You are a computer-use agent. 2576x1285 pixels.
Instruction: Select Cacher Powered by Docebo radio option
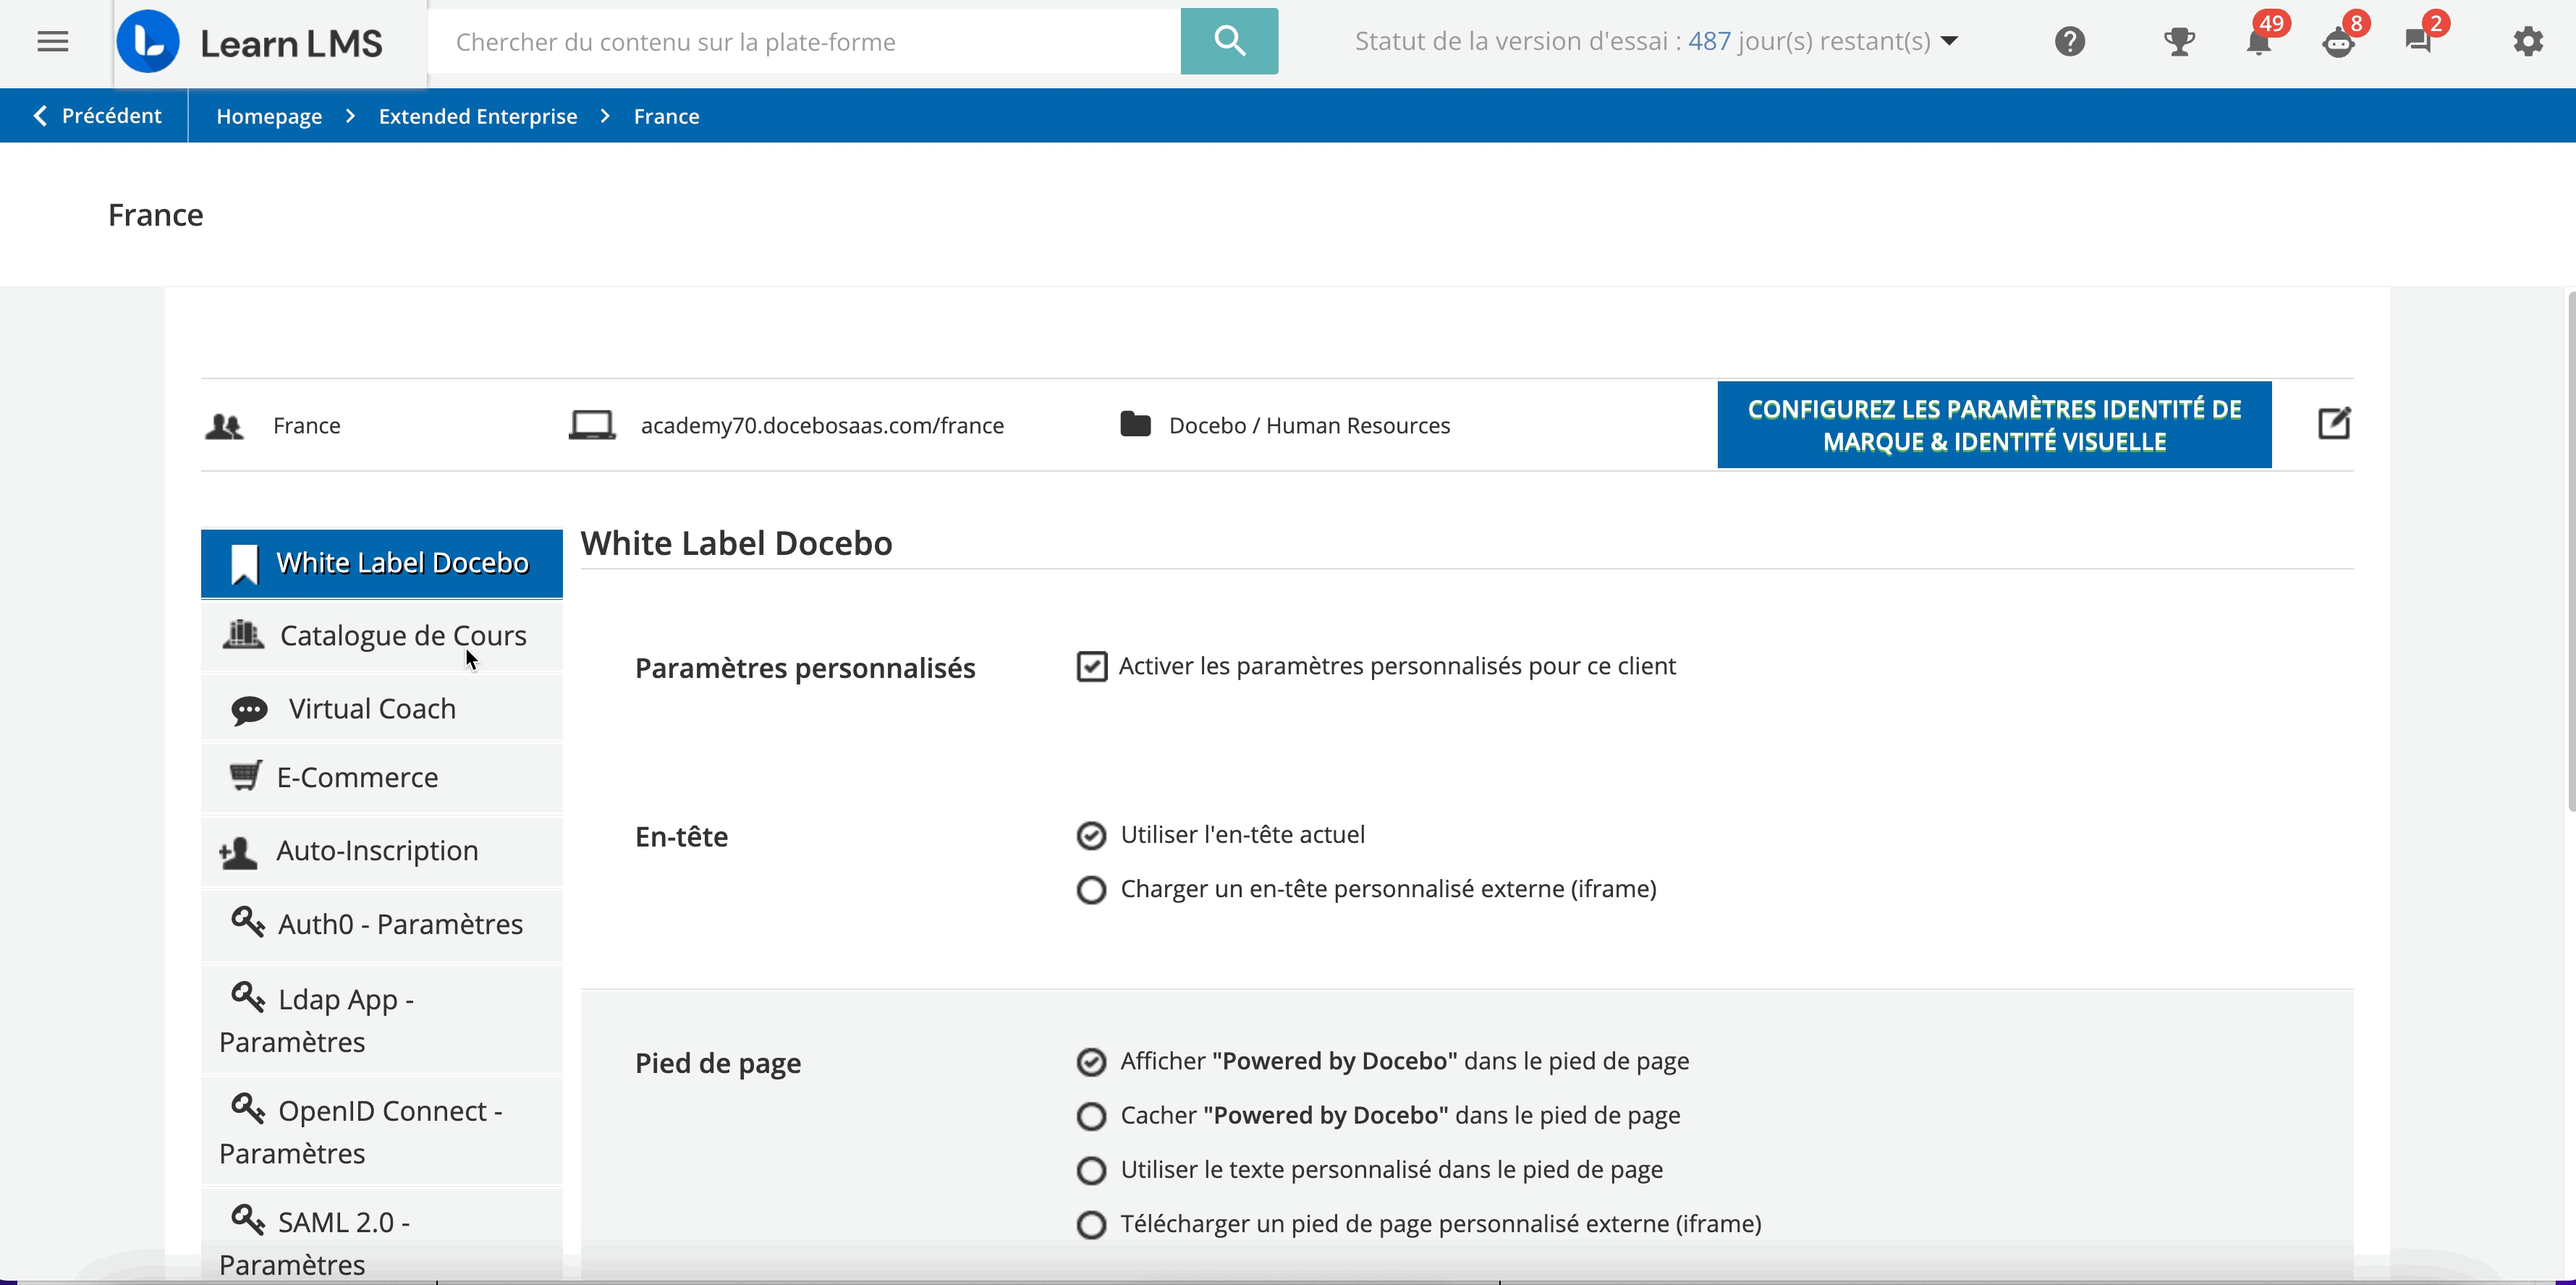pyautogui.click(x=1091, y=1116)
